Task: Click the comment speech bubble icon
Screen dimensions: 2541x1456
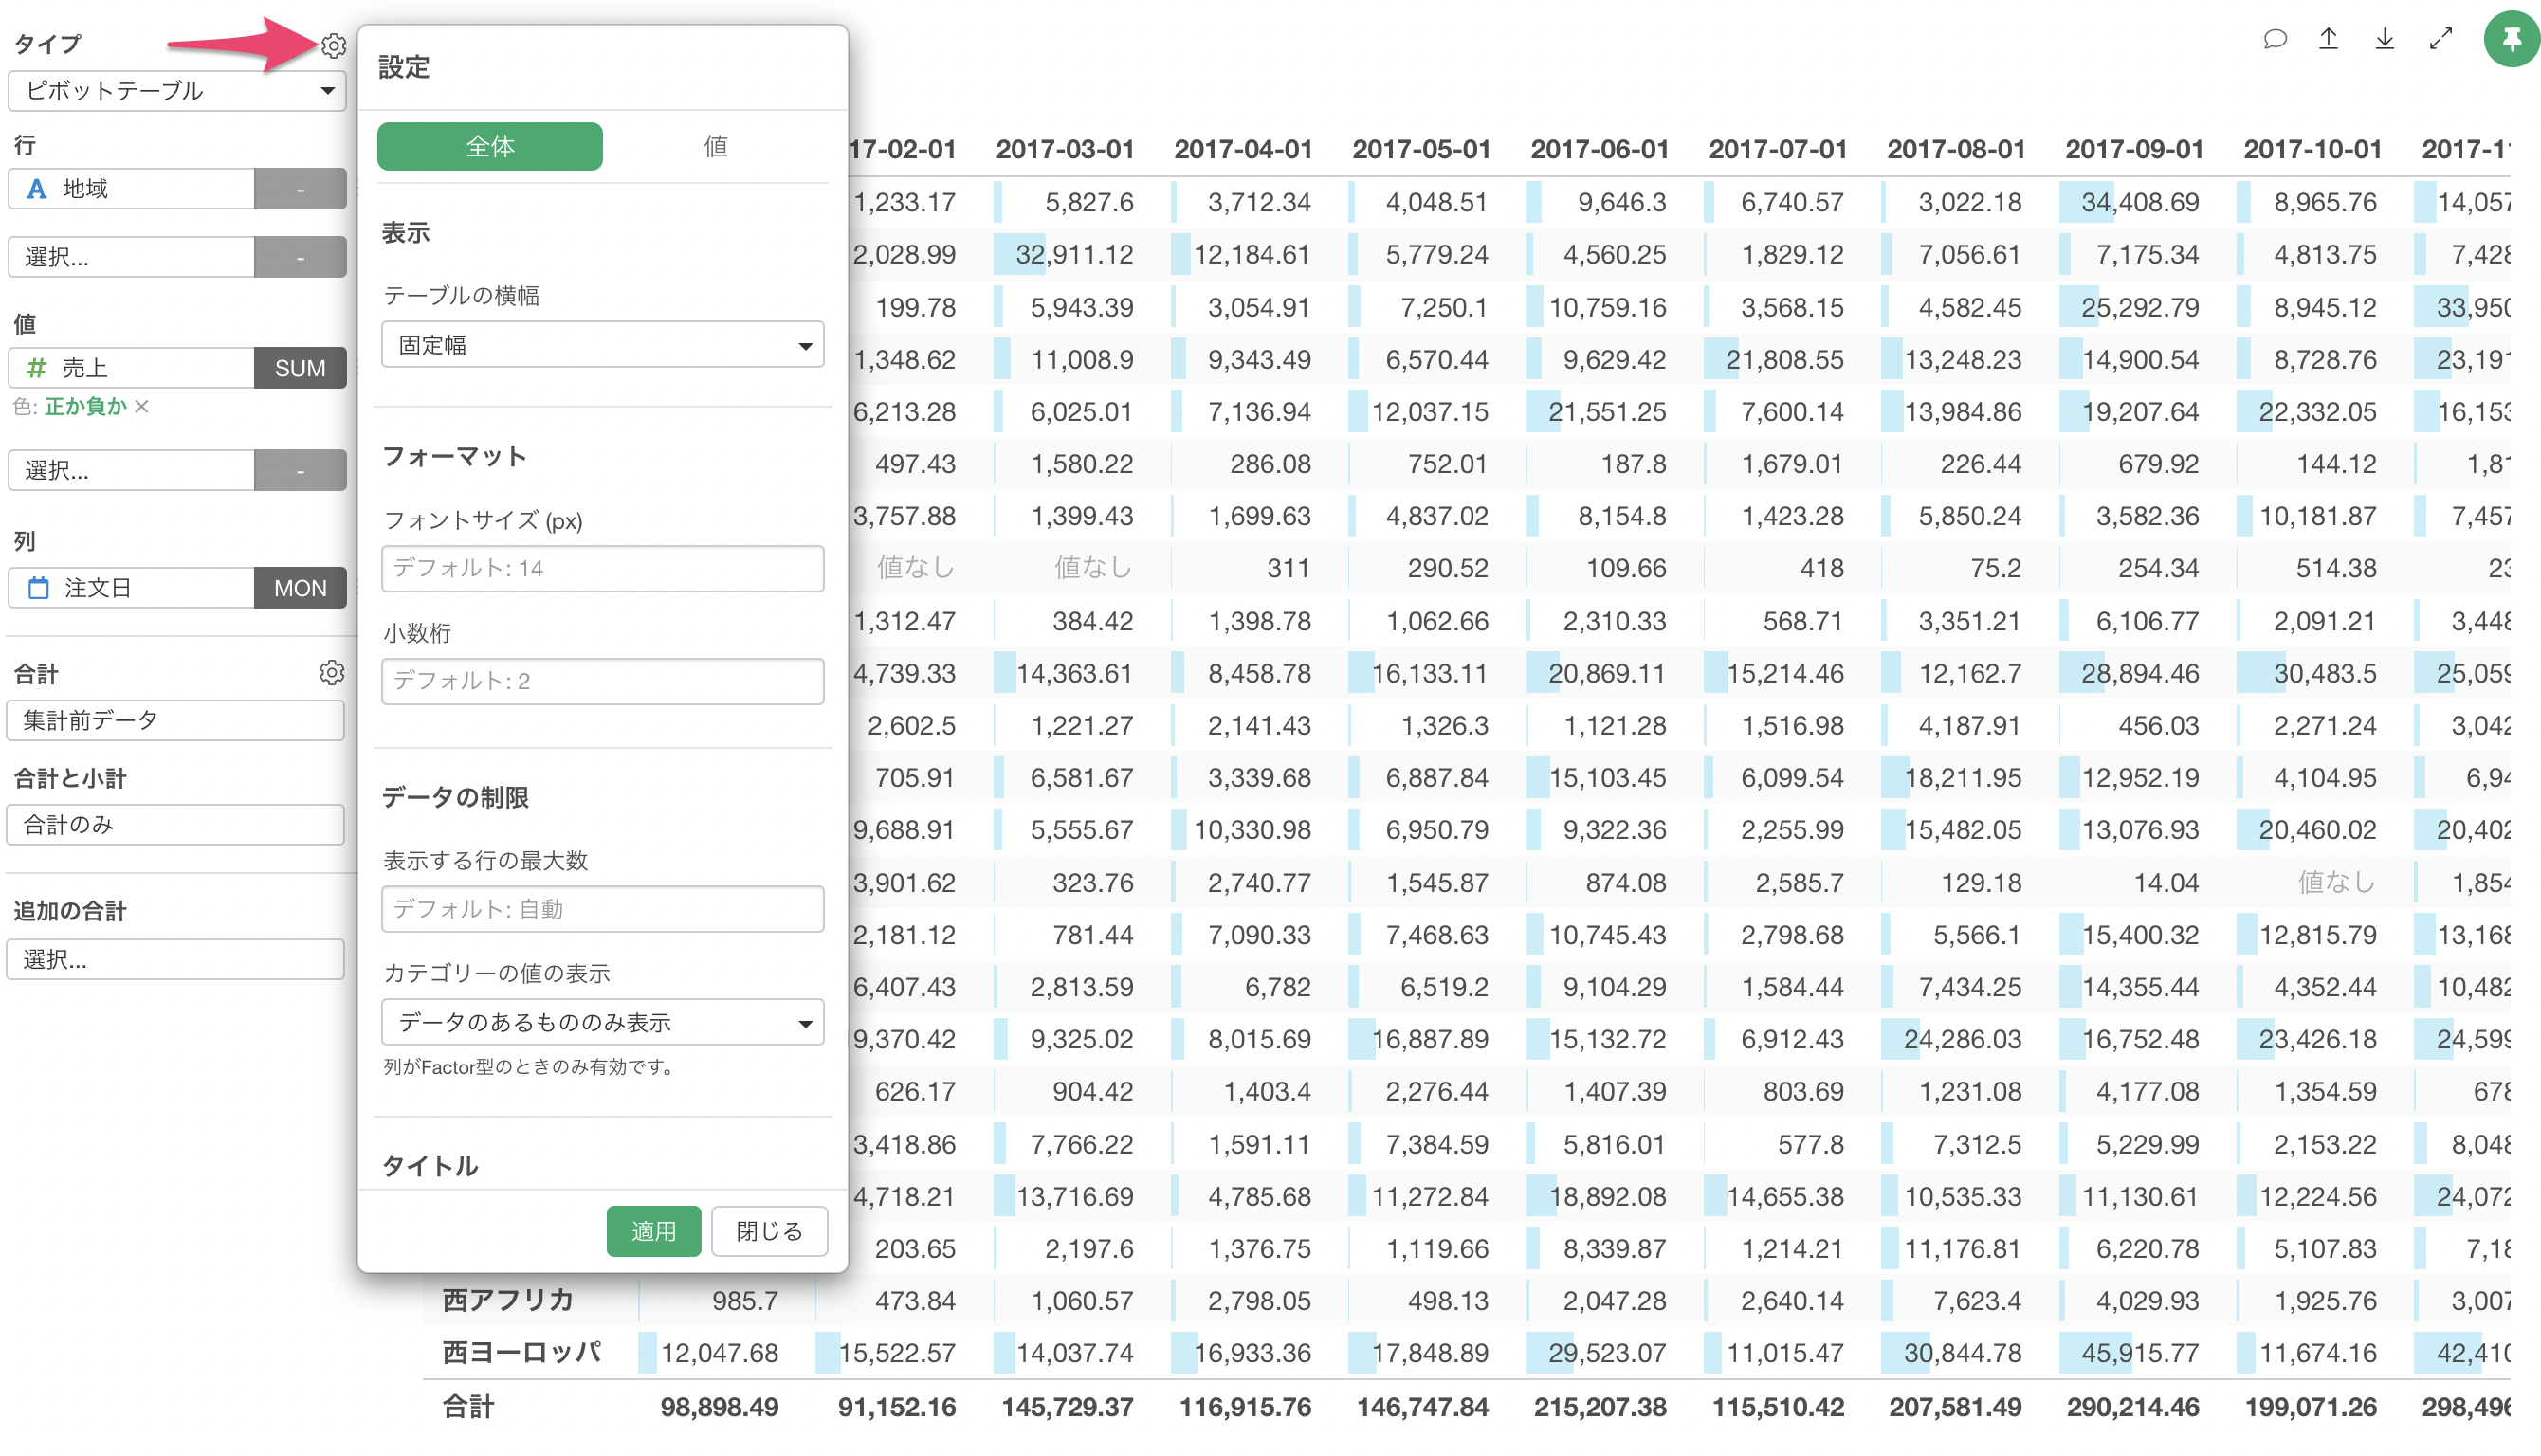Action: click(x=2275, y=39)
